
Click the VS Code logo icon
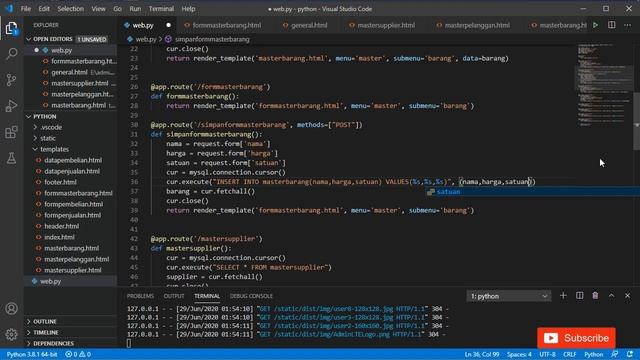9,9
